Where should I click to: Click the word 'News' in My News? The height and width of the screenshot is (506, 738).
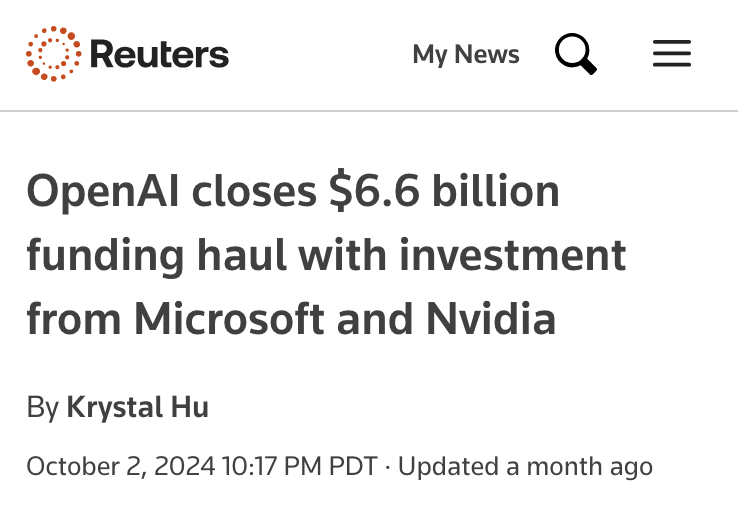pyautogui.click(x=487, y=54)
